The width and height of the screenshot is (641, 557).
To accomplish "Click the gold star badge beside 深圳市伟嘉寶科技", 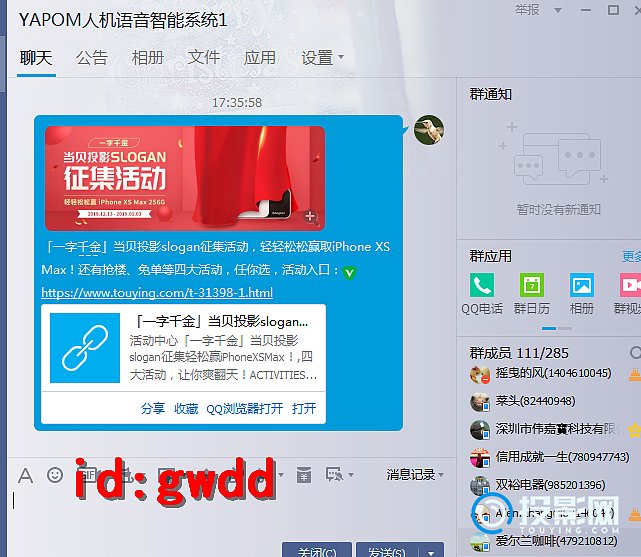I will (x=634, y=430).
